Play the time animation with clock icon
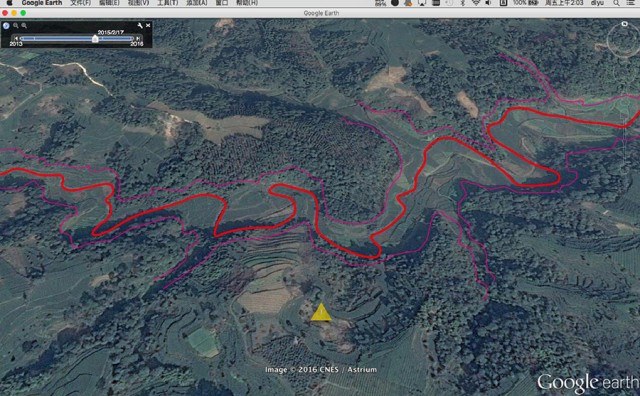The image size is (640, 396). [6, 26]
